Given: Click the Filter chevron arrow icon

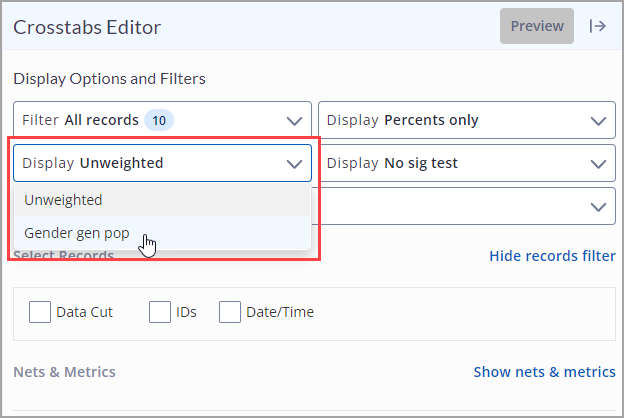Looking at the screenshot, I should [x=294, y=121].
